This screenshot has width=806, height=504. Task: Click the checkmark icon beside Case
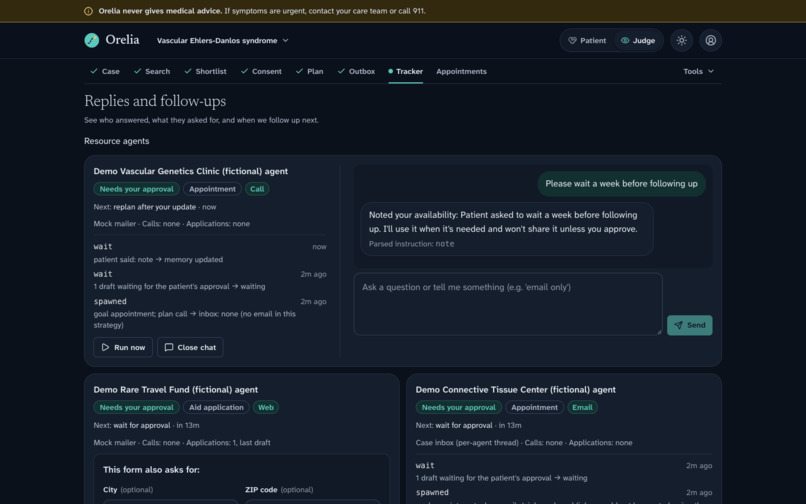94,71
